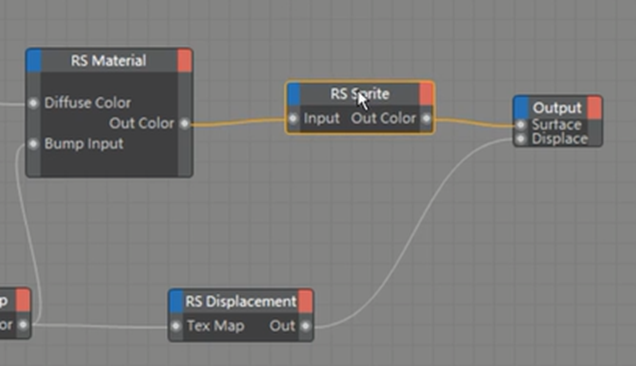Click the Output Surface port dot

point(521,125)
